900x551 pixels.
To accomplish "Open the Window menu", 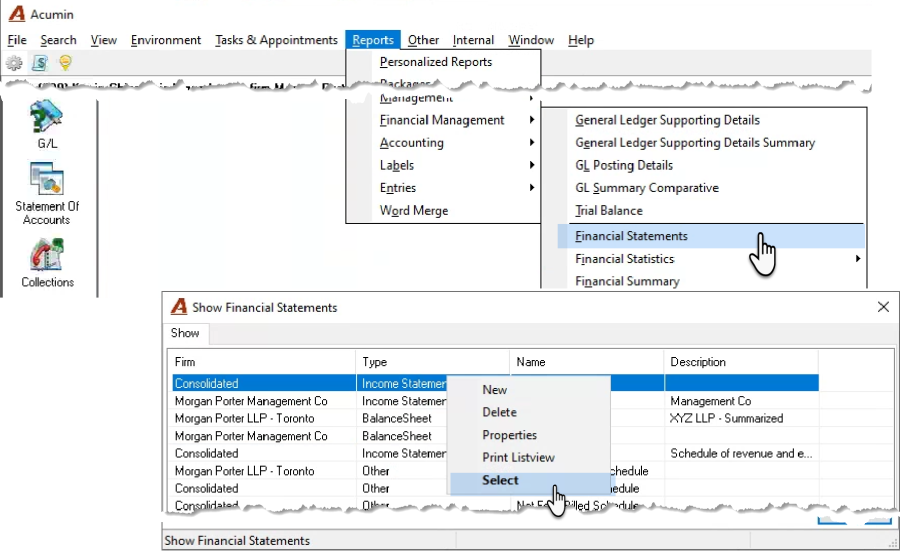I will click(531, 40).
